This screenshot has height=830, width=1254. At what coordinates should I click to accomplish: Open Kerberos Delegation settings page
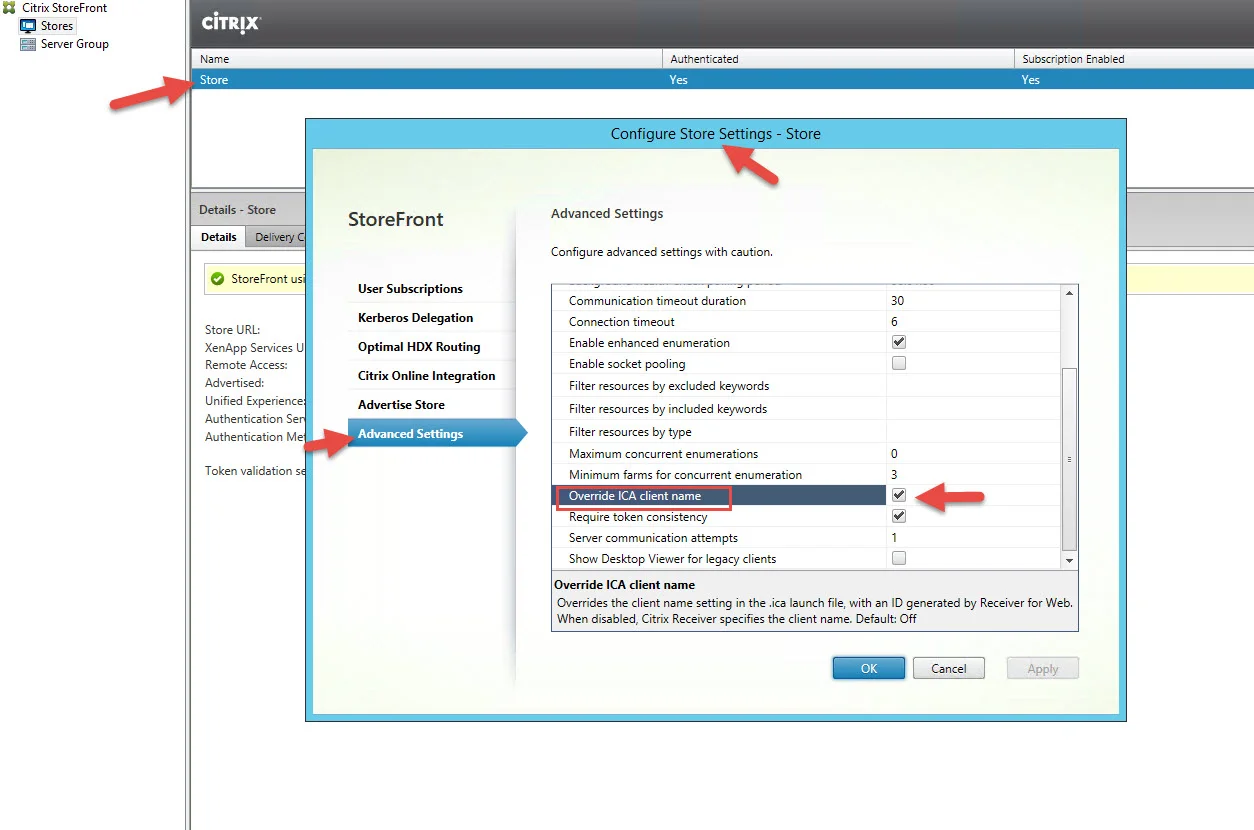(x=415, y=318)
